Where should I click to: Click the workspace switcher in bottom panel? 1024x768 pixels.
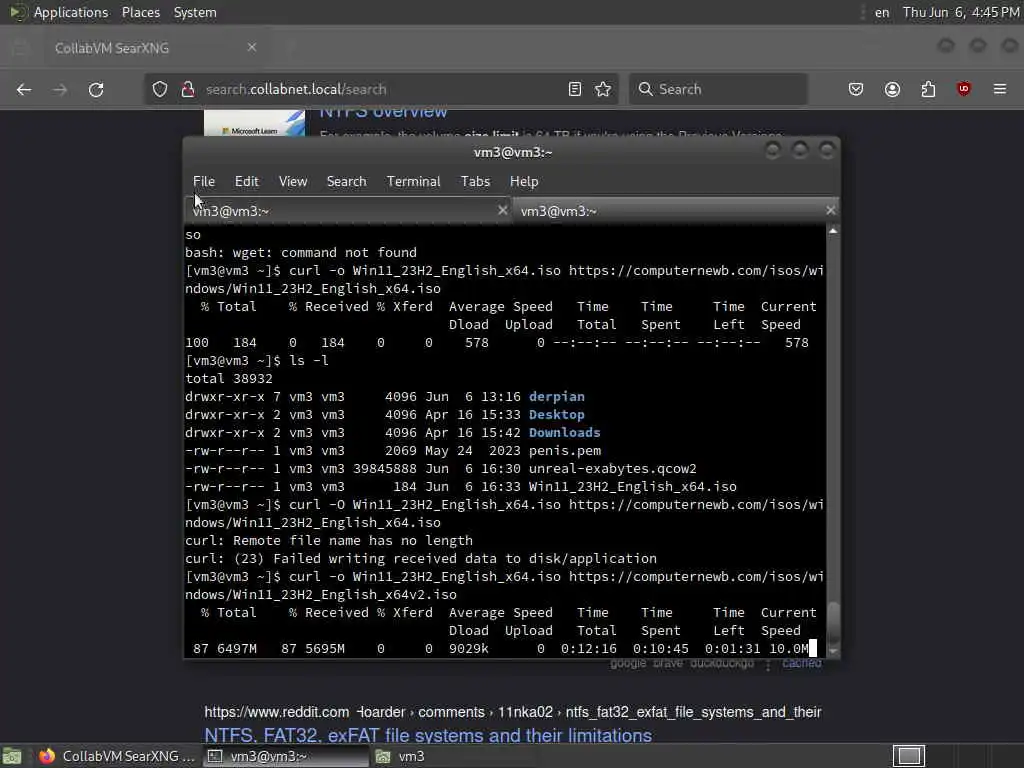(x=909, y=756)
